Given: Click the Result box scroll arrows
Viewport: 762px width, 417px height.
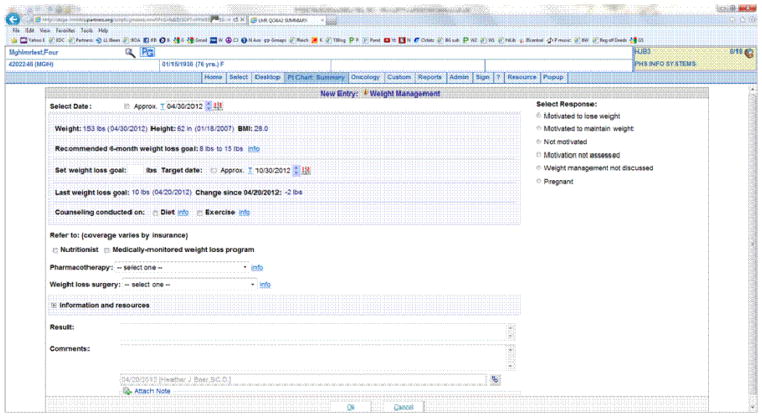Looking at the screenshot, I should [510, 332].
